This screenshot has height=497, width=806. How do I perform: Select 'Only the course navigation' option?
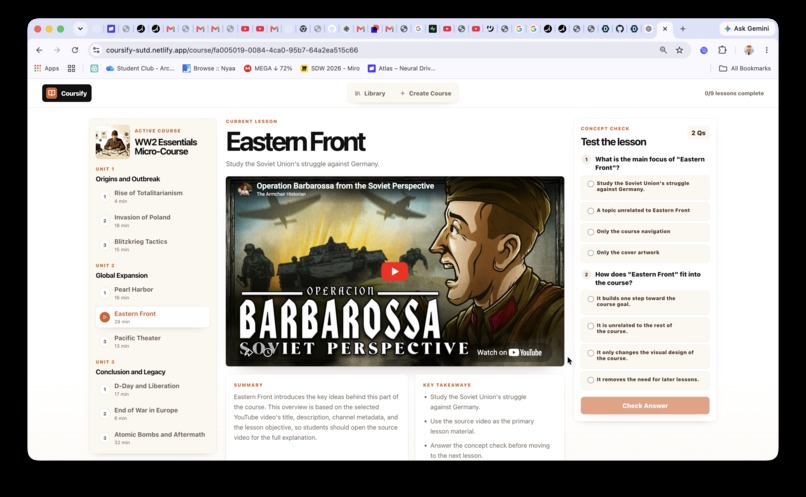(645, 232)
